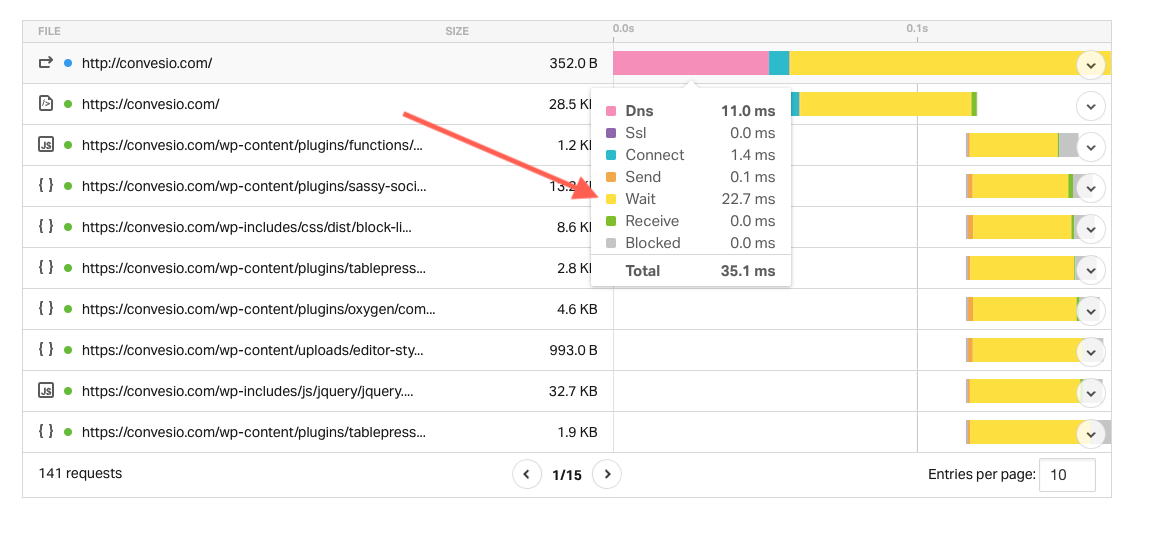Screen dimensions: 1151x543
Task: Click the green status dot for https://convesio.com/
Action: 68,104
